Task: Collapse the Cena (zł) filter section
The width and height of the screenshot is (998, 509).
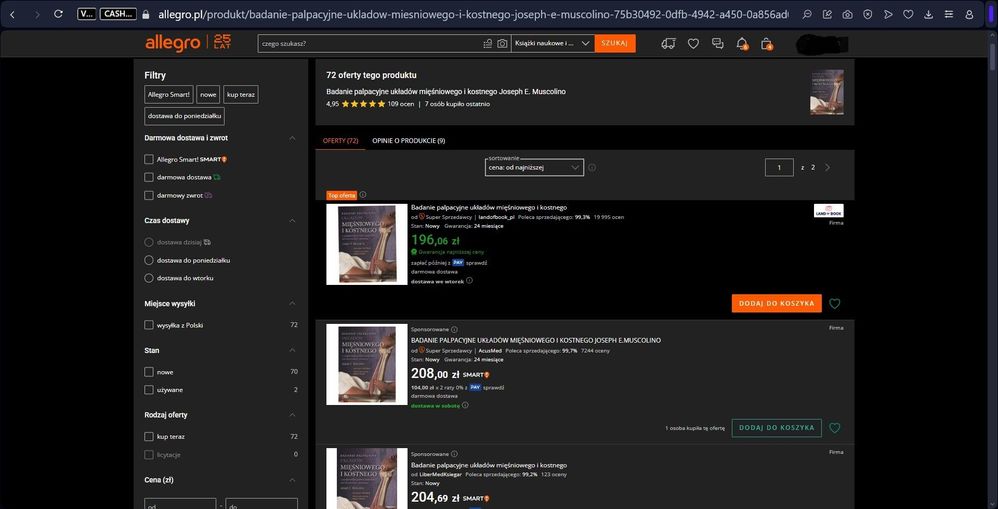Action: [292, 480]
